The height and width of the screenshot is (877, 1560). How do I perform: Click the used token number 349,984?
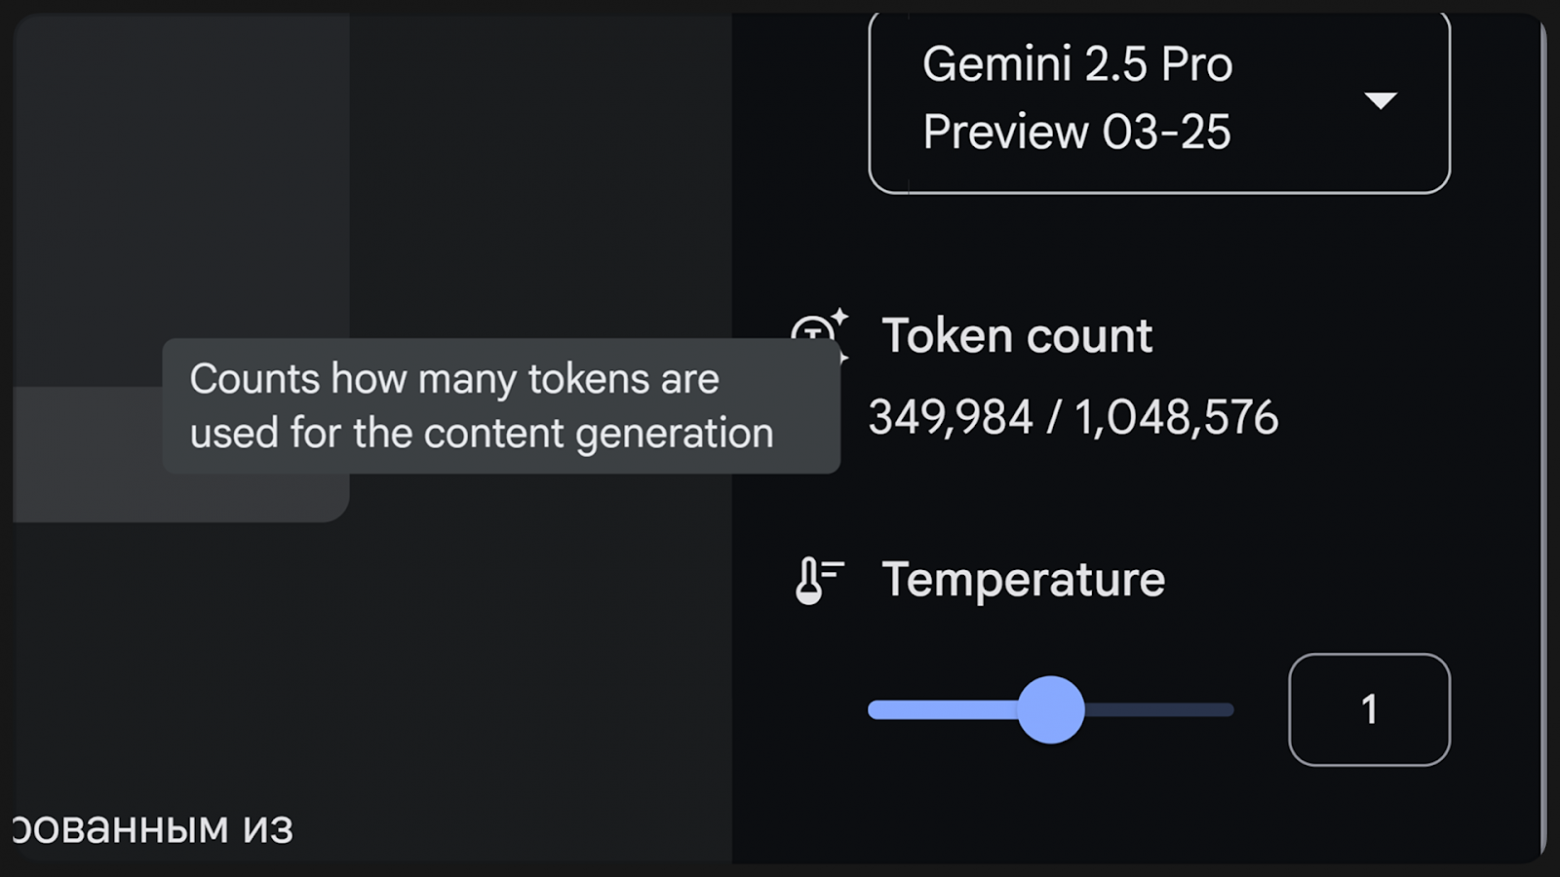pos(950,418)
